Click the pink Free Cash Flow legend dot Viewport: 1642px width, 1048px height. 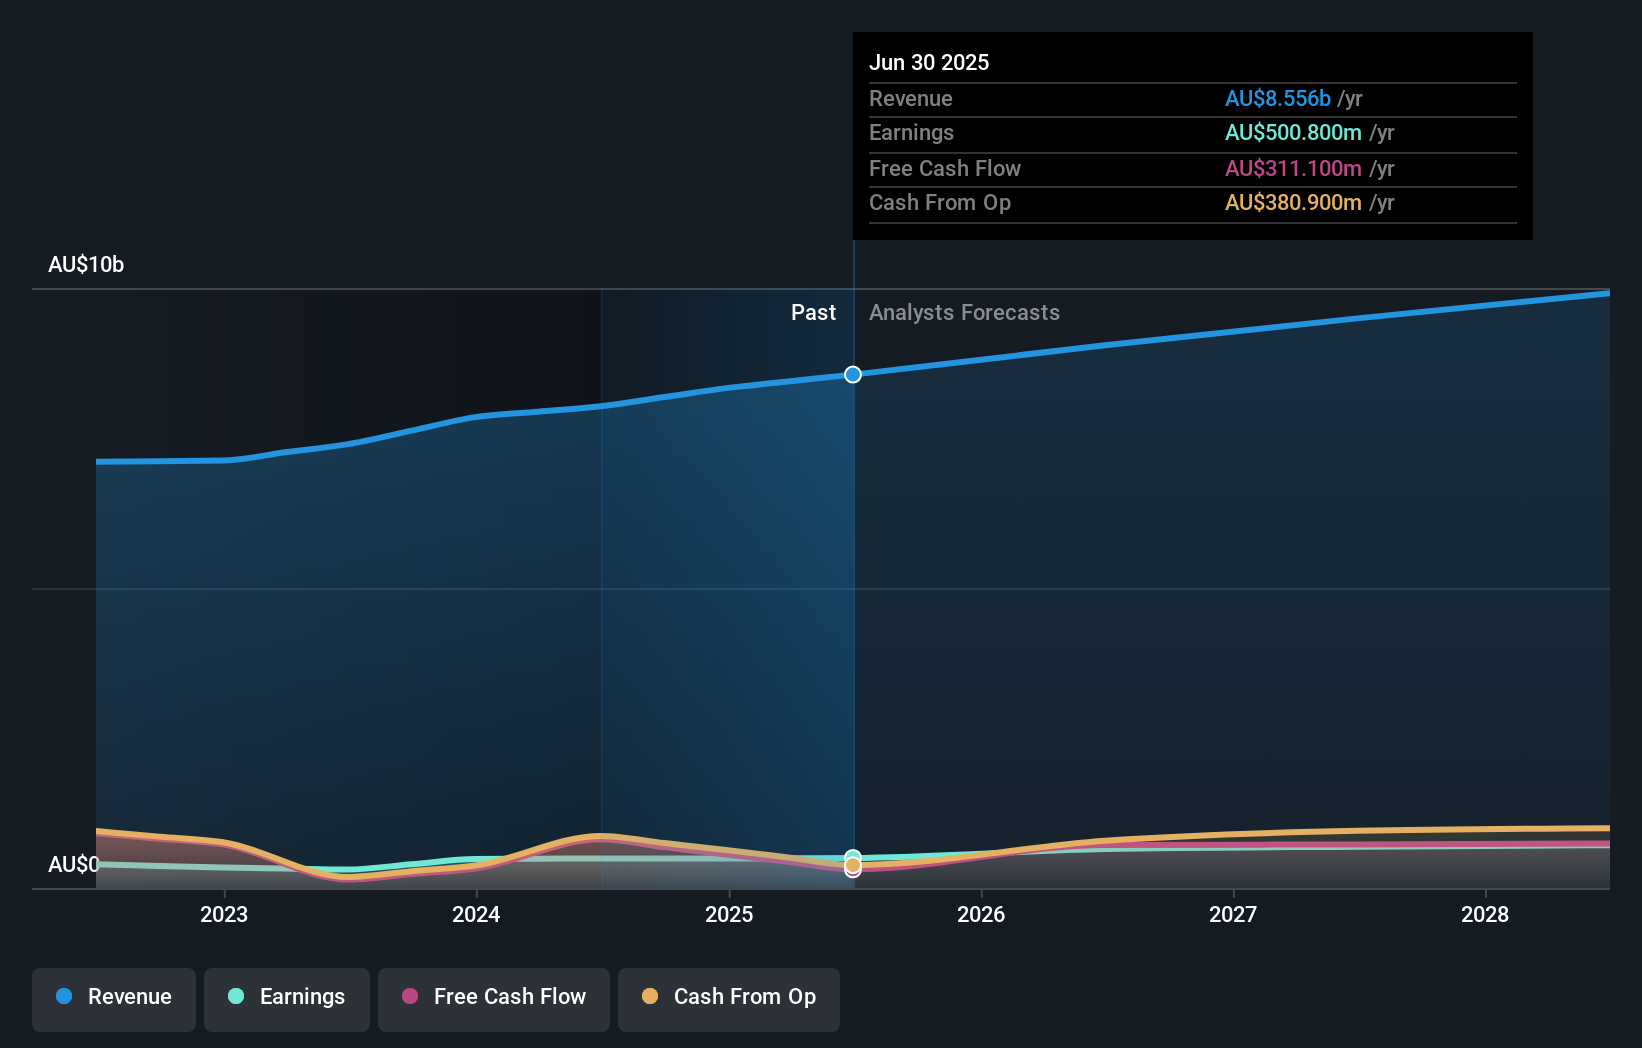tap(410, 996)
